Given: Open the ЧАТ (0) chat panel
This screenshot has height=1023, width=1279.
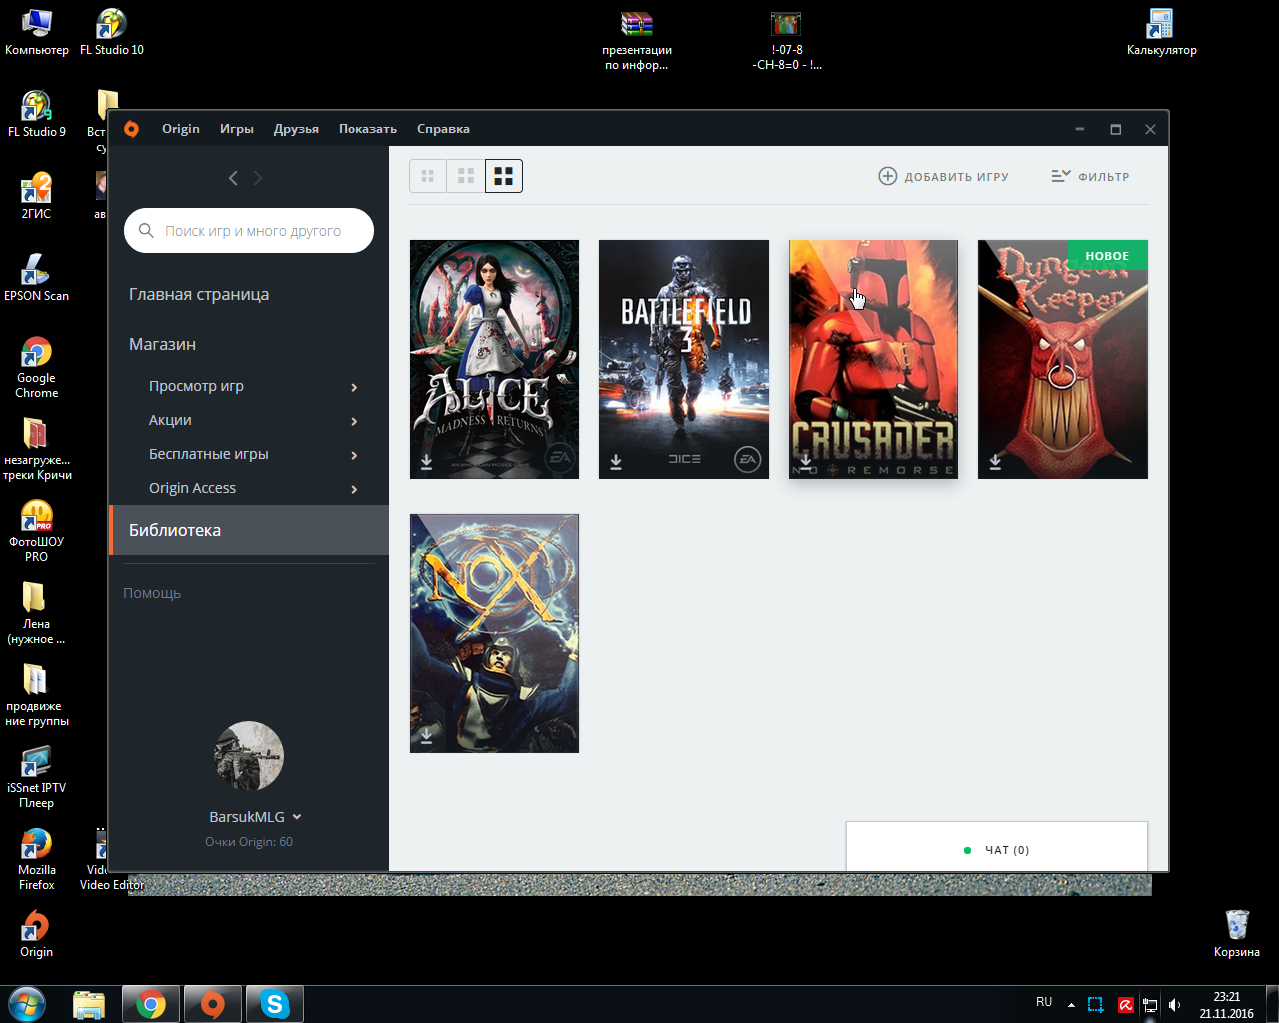Looking at the screenshot, I should [x=997, y=848].
